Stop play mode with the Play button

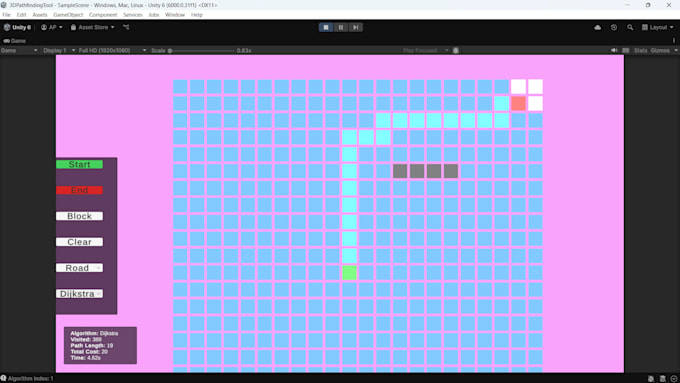(326, 27)
